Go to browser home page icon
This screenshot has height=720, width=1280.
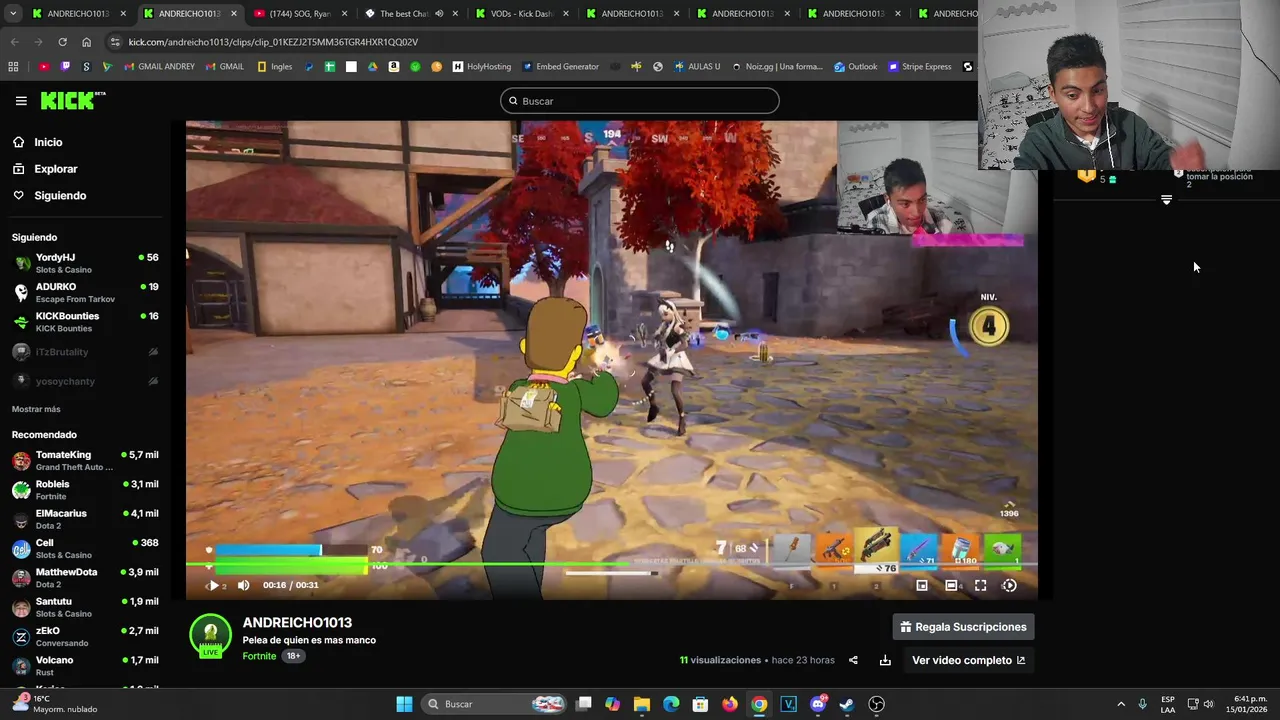coord(87,42)
